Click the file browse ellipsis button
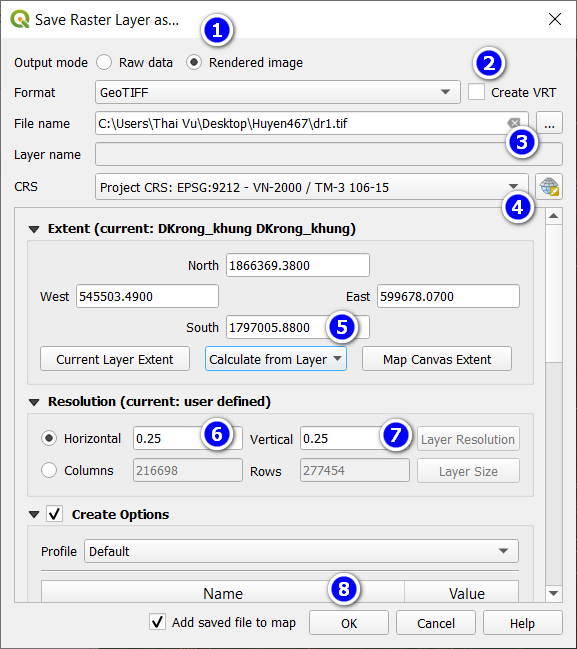The image size is (577, 649). point(549,123)
